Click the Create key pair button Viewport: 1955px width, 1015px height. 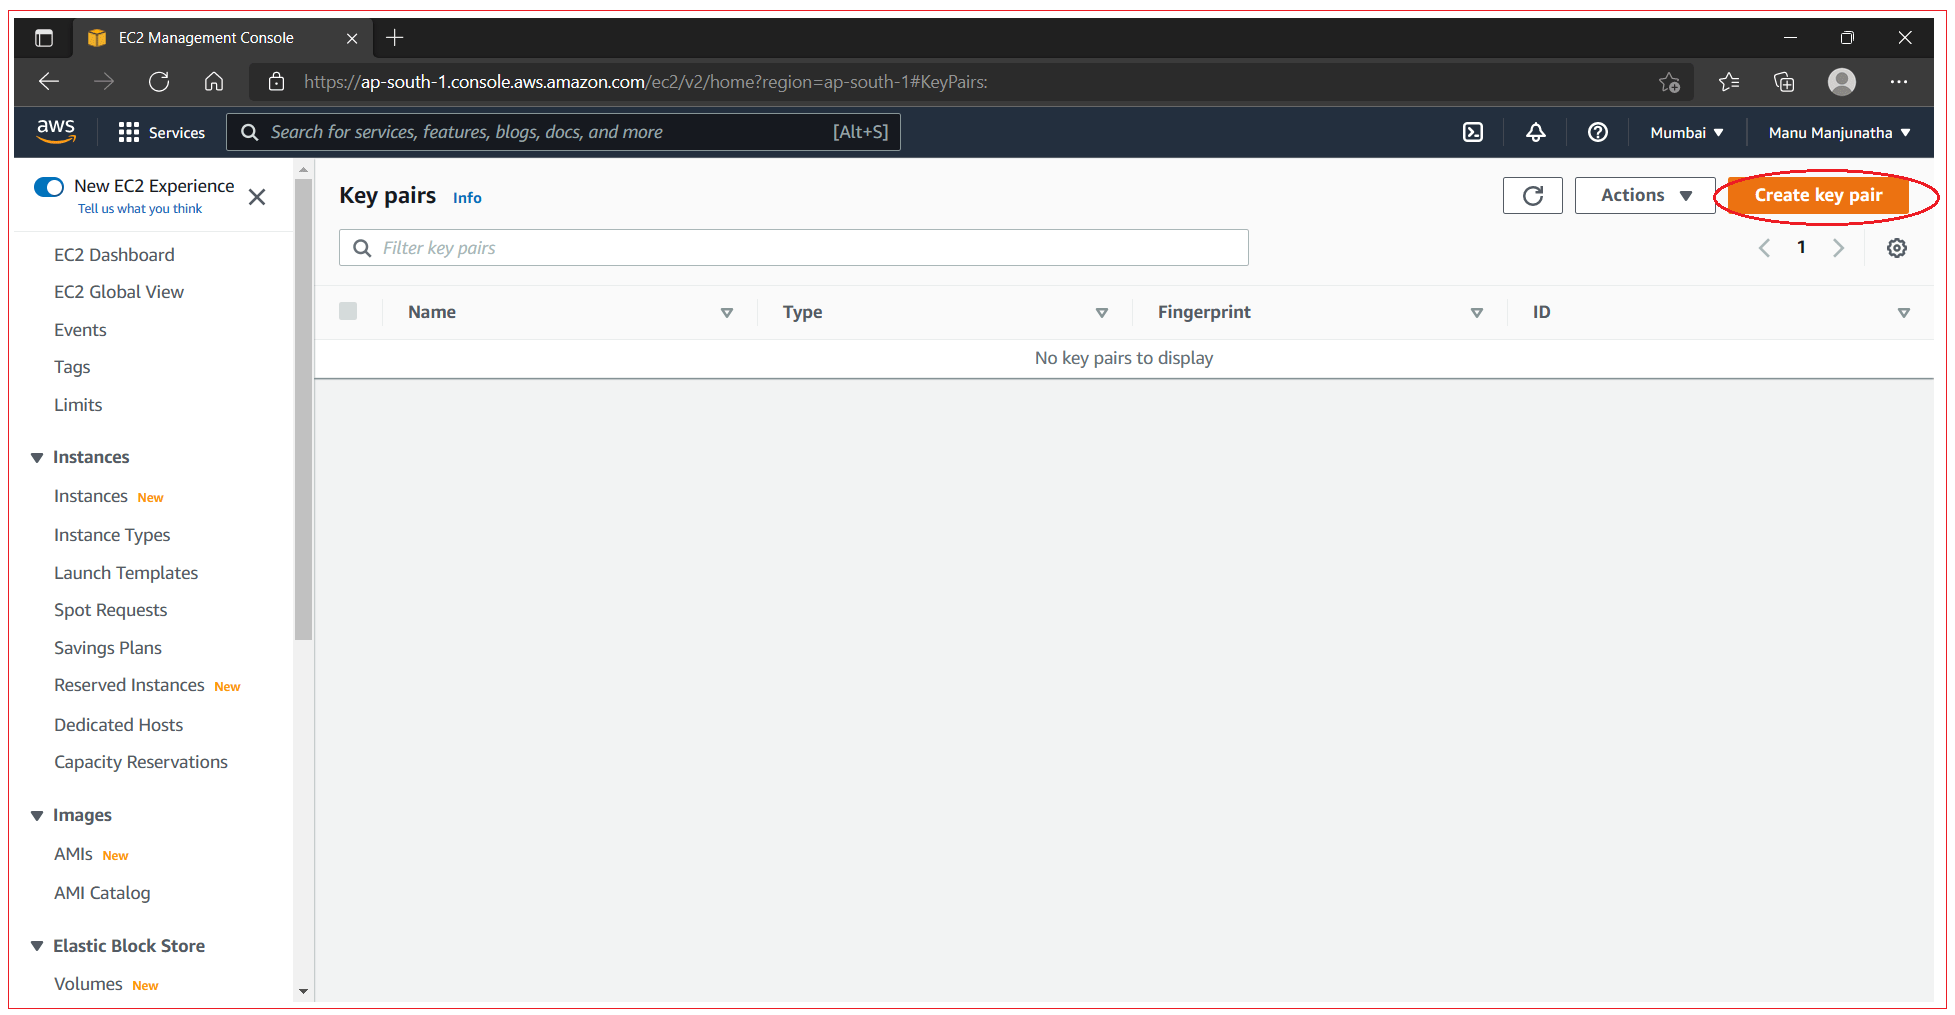point(1817,195)
